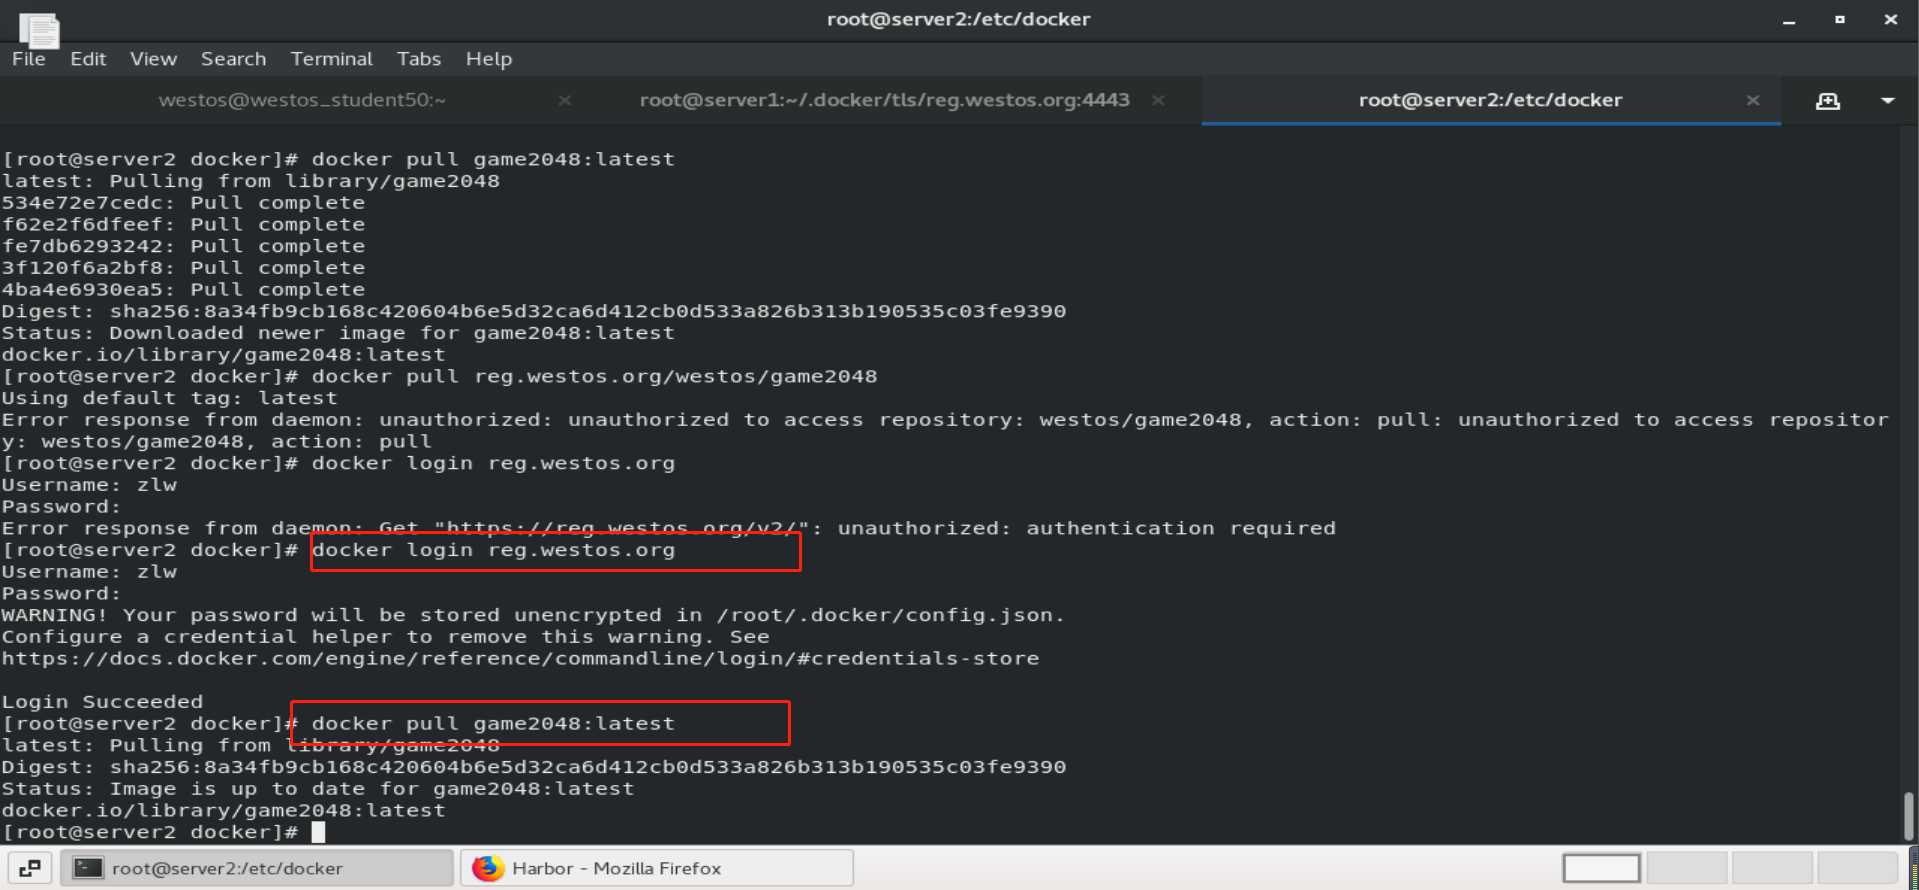
Task: Click the terminal vertical scrollbar handle
Action: point(1908,816)
